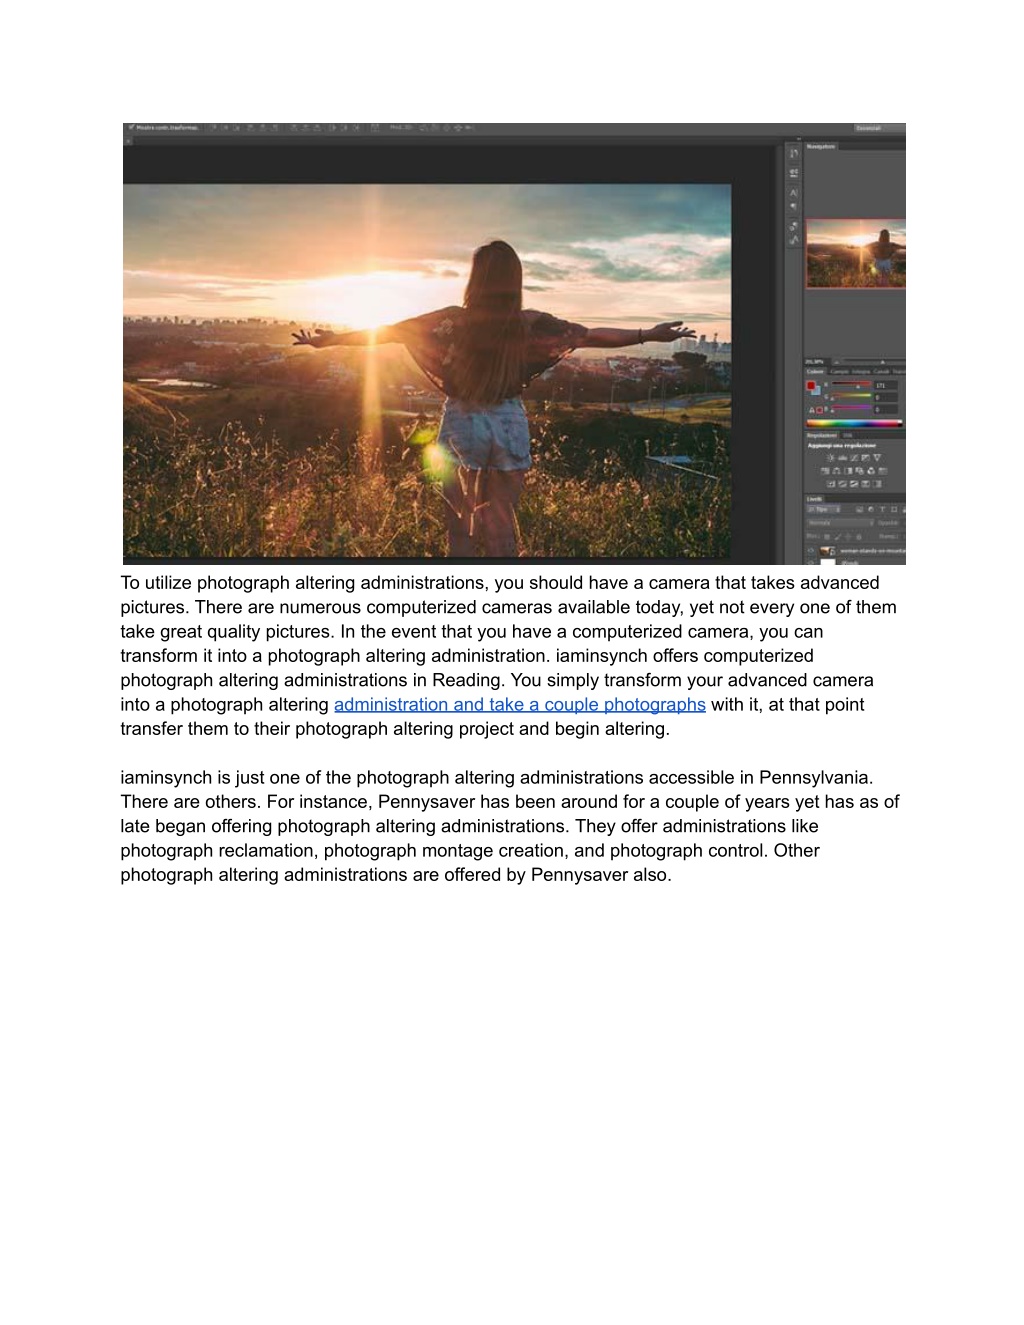1024x1325 pixels.
Task: Pick a color from the spectrum ramp
Action: pos(854,424)
